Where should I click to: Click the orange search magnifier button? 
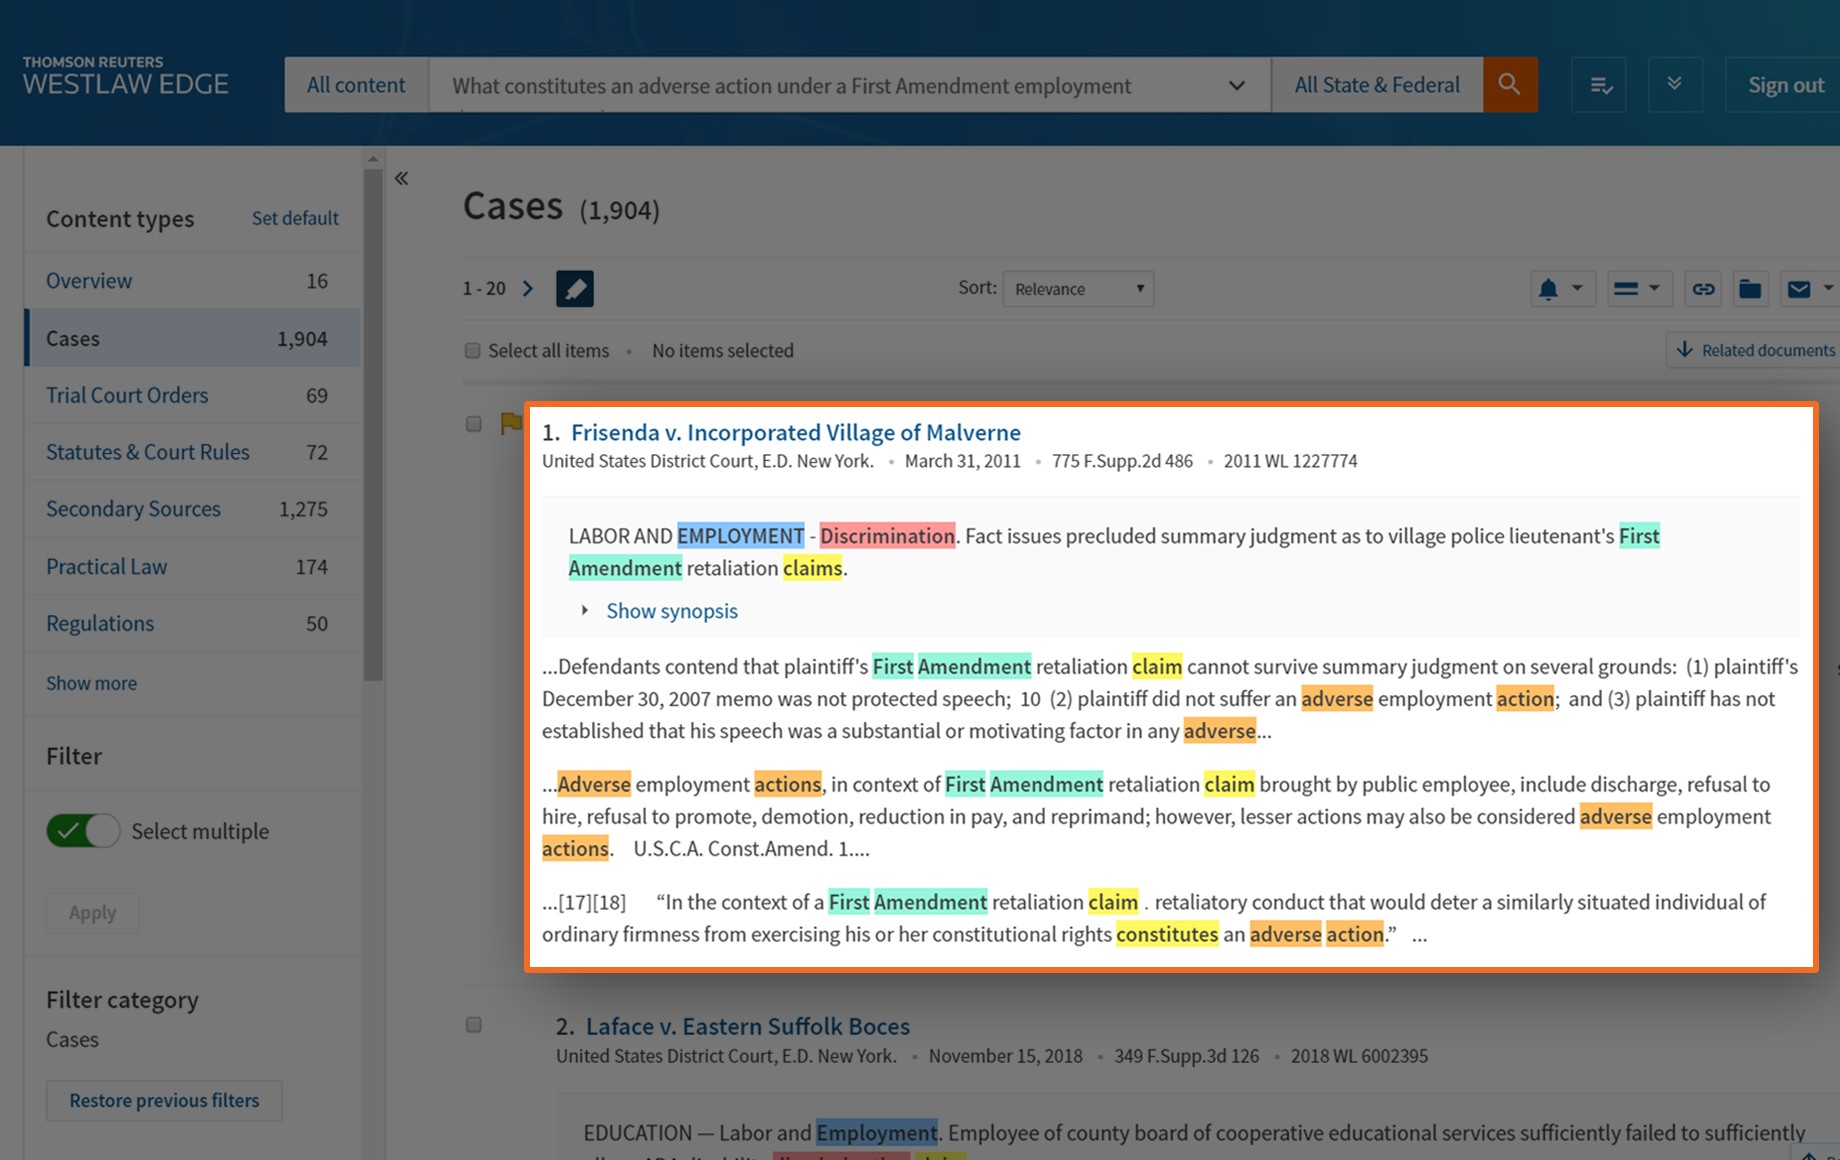pyautogui.click(x=1509, y=85)
